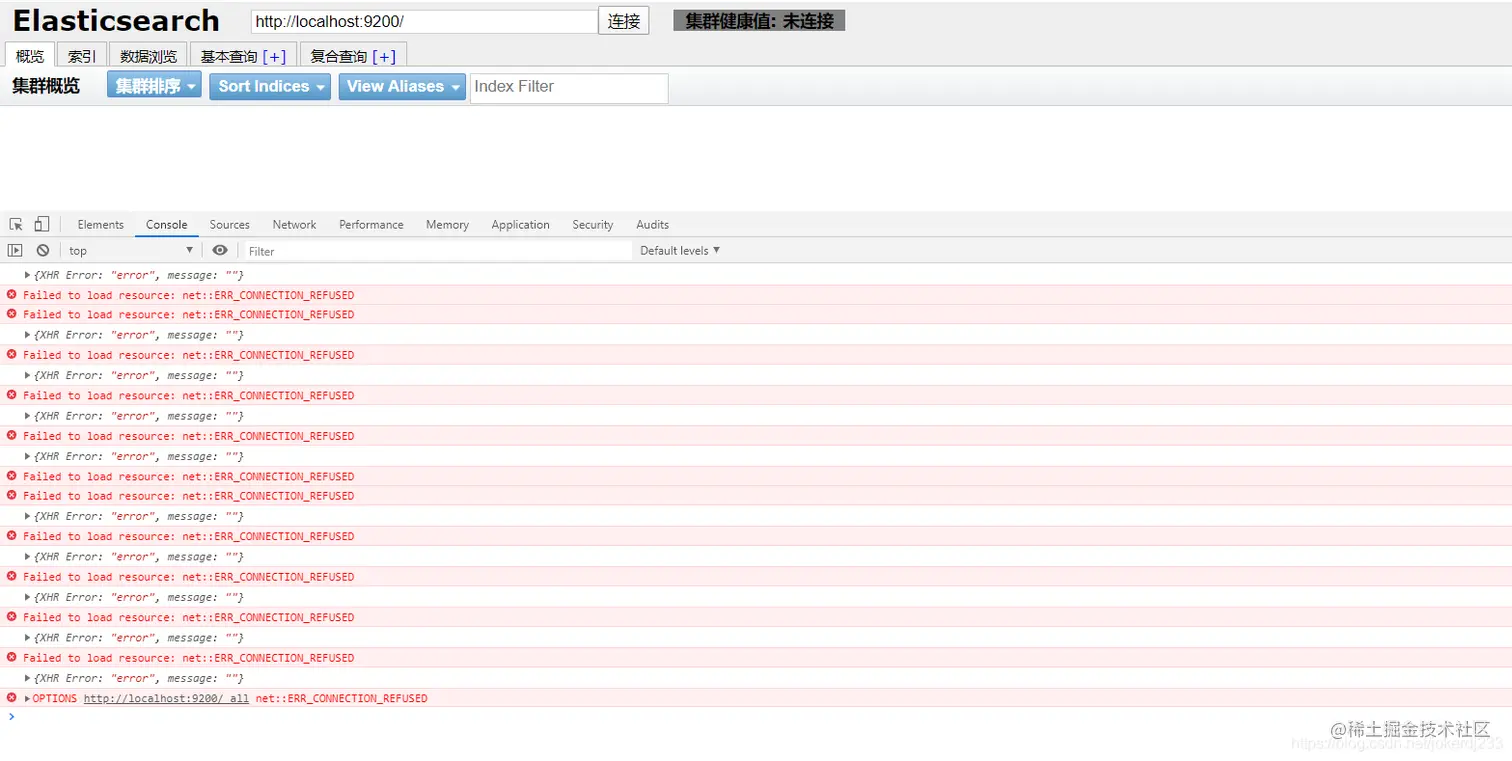Click the 连接 connect button
The image size is (1512, 761).
(624, 21)
